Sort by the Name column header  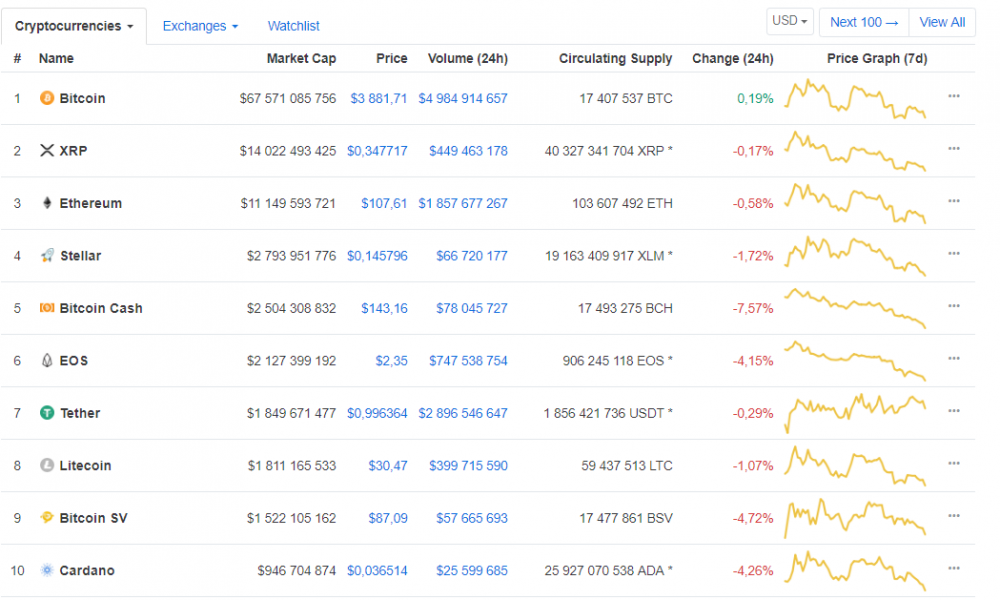pyautogui.click(x=56, y=59)
